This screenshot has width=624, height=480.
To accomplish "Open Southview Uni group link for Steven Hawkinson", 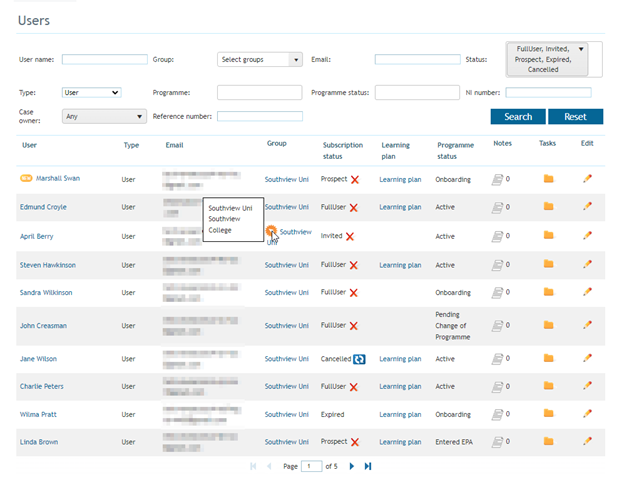I will pos(287,265).
